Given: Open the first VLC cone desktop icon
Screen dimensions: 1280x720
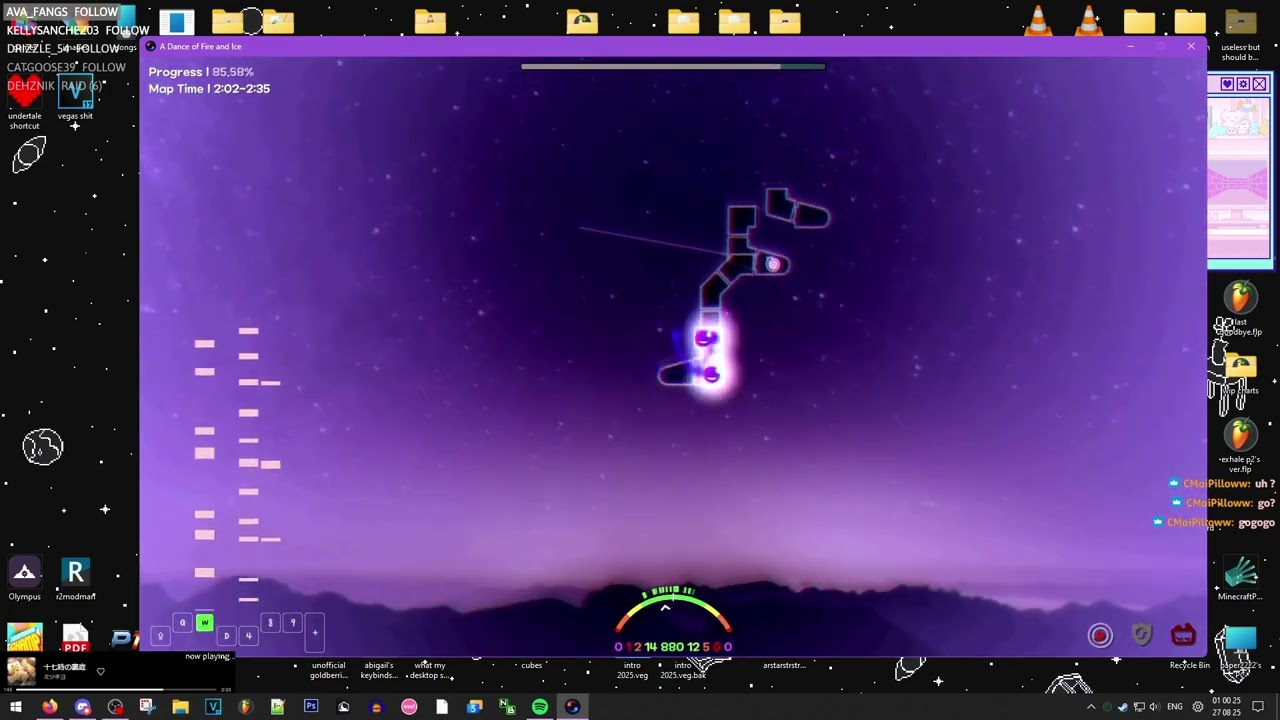Looking at the screenshot, I should [x=1038, y=21].
